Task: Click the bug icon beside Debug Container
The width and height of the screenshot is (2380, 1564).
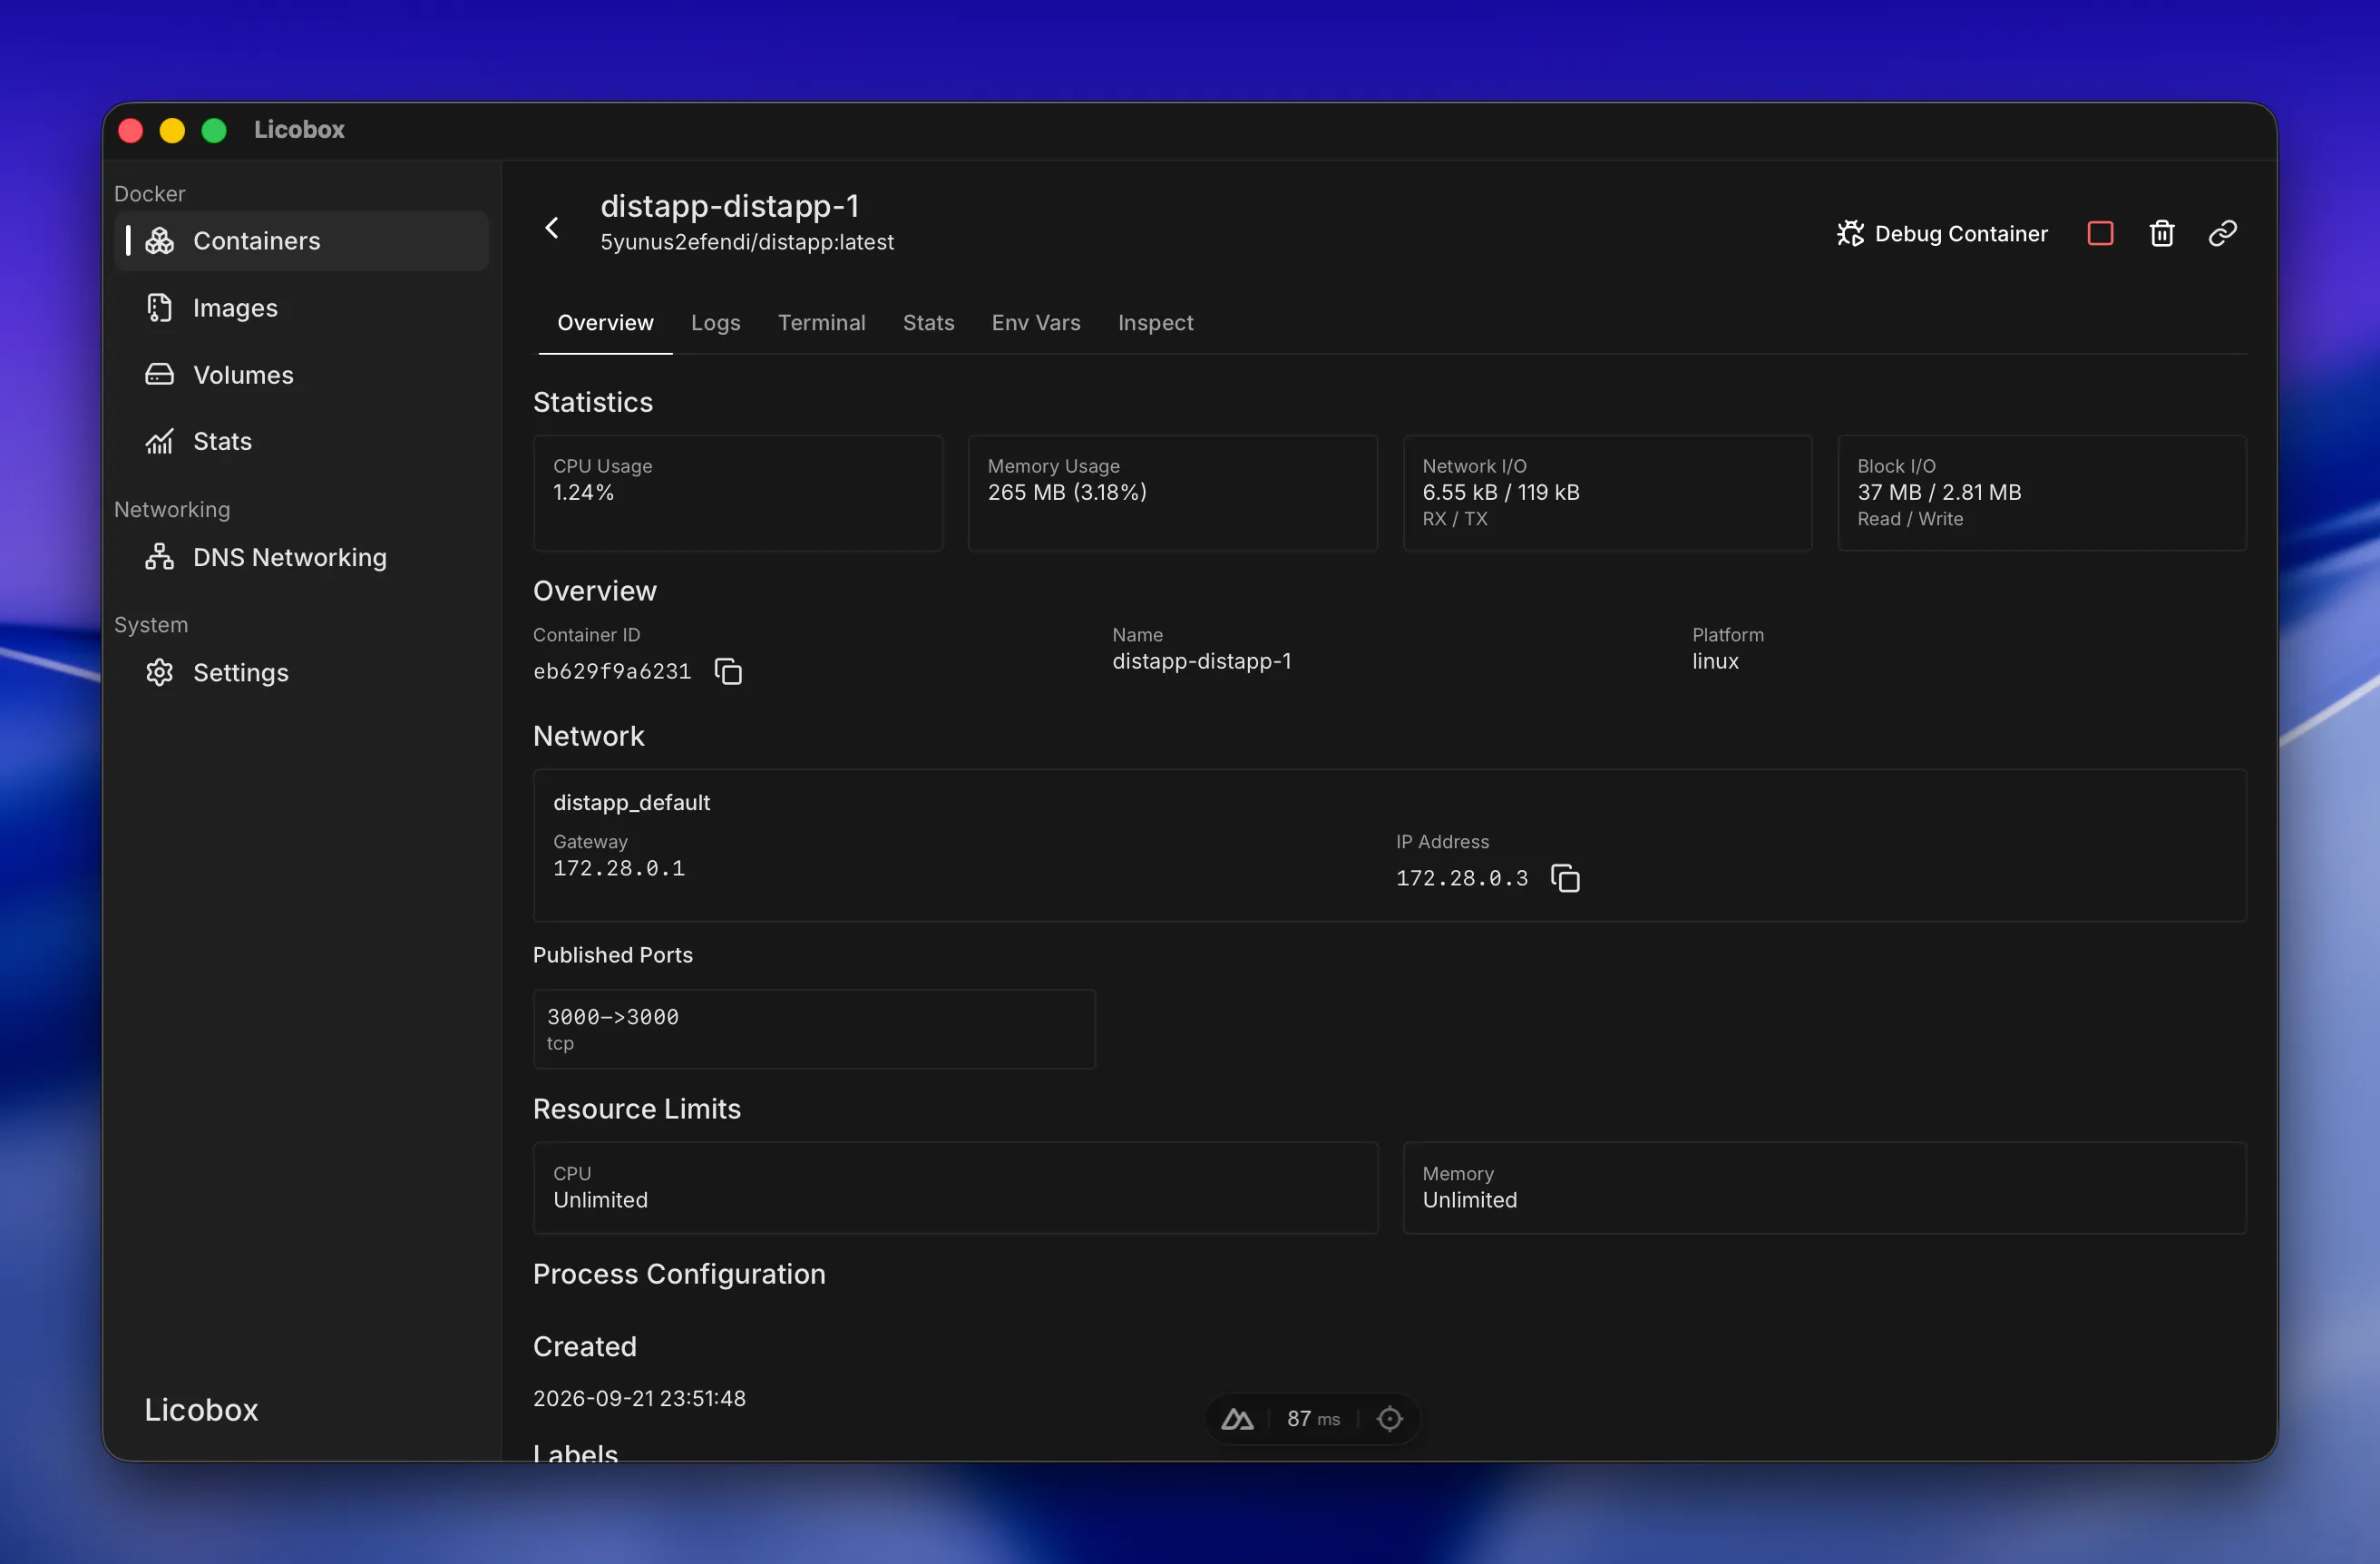Action: click(x=1850, y=233)
